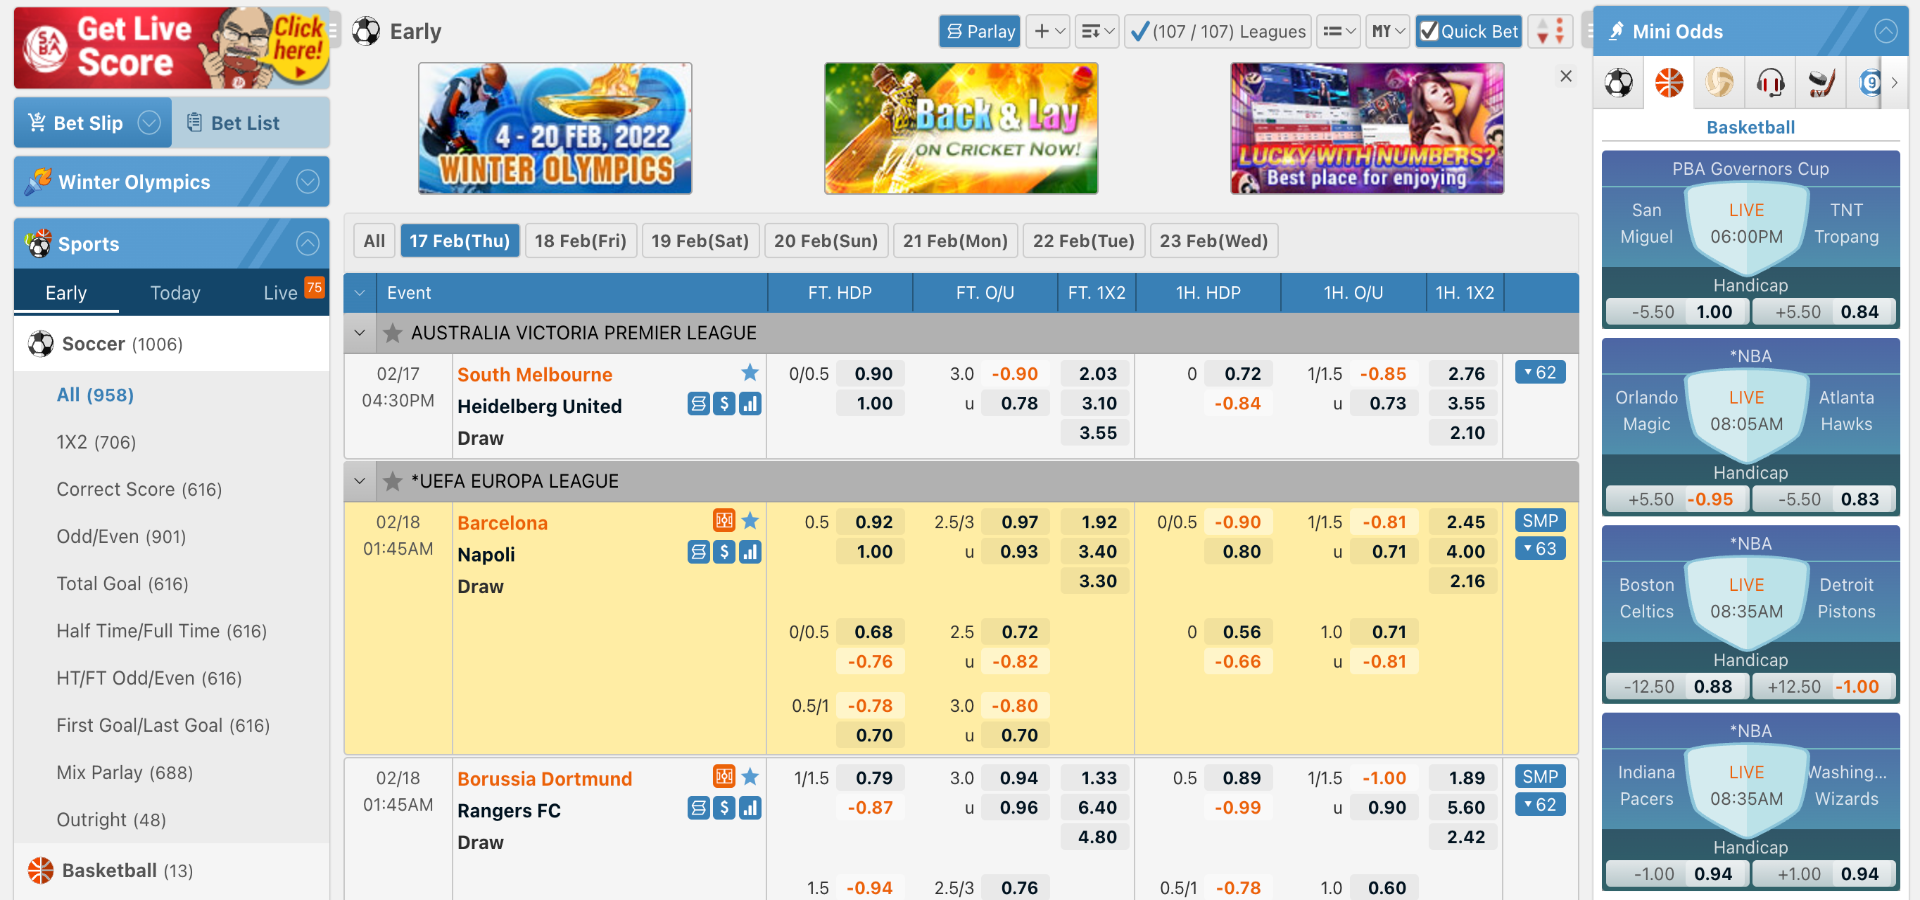Select the 18 Feb(Fri) date tab
Screen dimensions: 1920x900
pos(580,241)
